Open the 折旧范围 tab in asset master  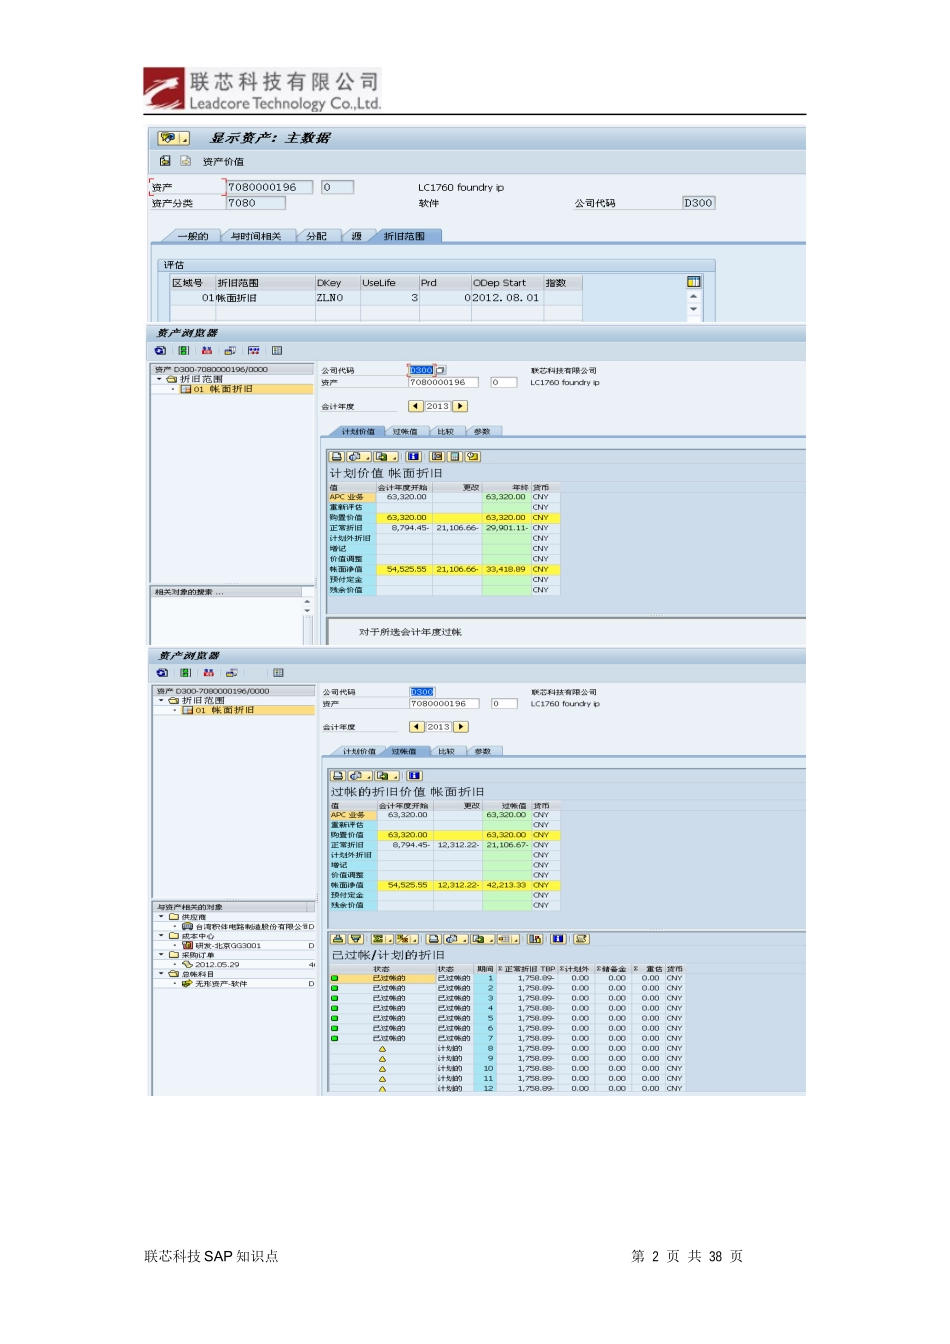[404, 237]
